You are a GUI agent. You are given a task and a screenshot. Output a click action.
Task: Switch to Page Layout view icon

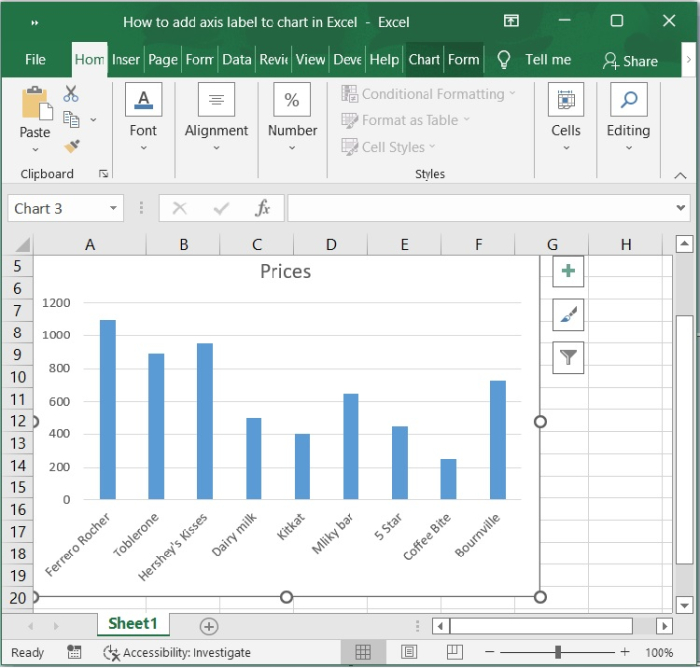409,652
